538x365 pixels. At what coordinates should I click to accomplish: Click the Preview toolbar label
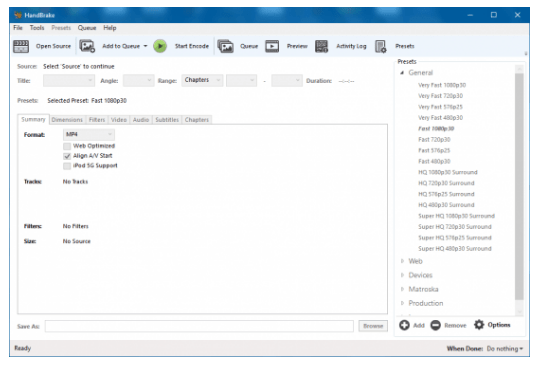click(297, 46)
